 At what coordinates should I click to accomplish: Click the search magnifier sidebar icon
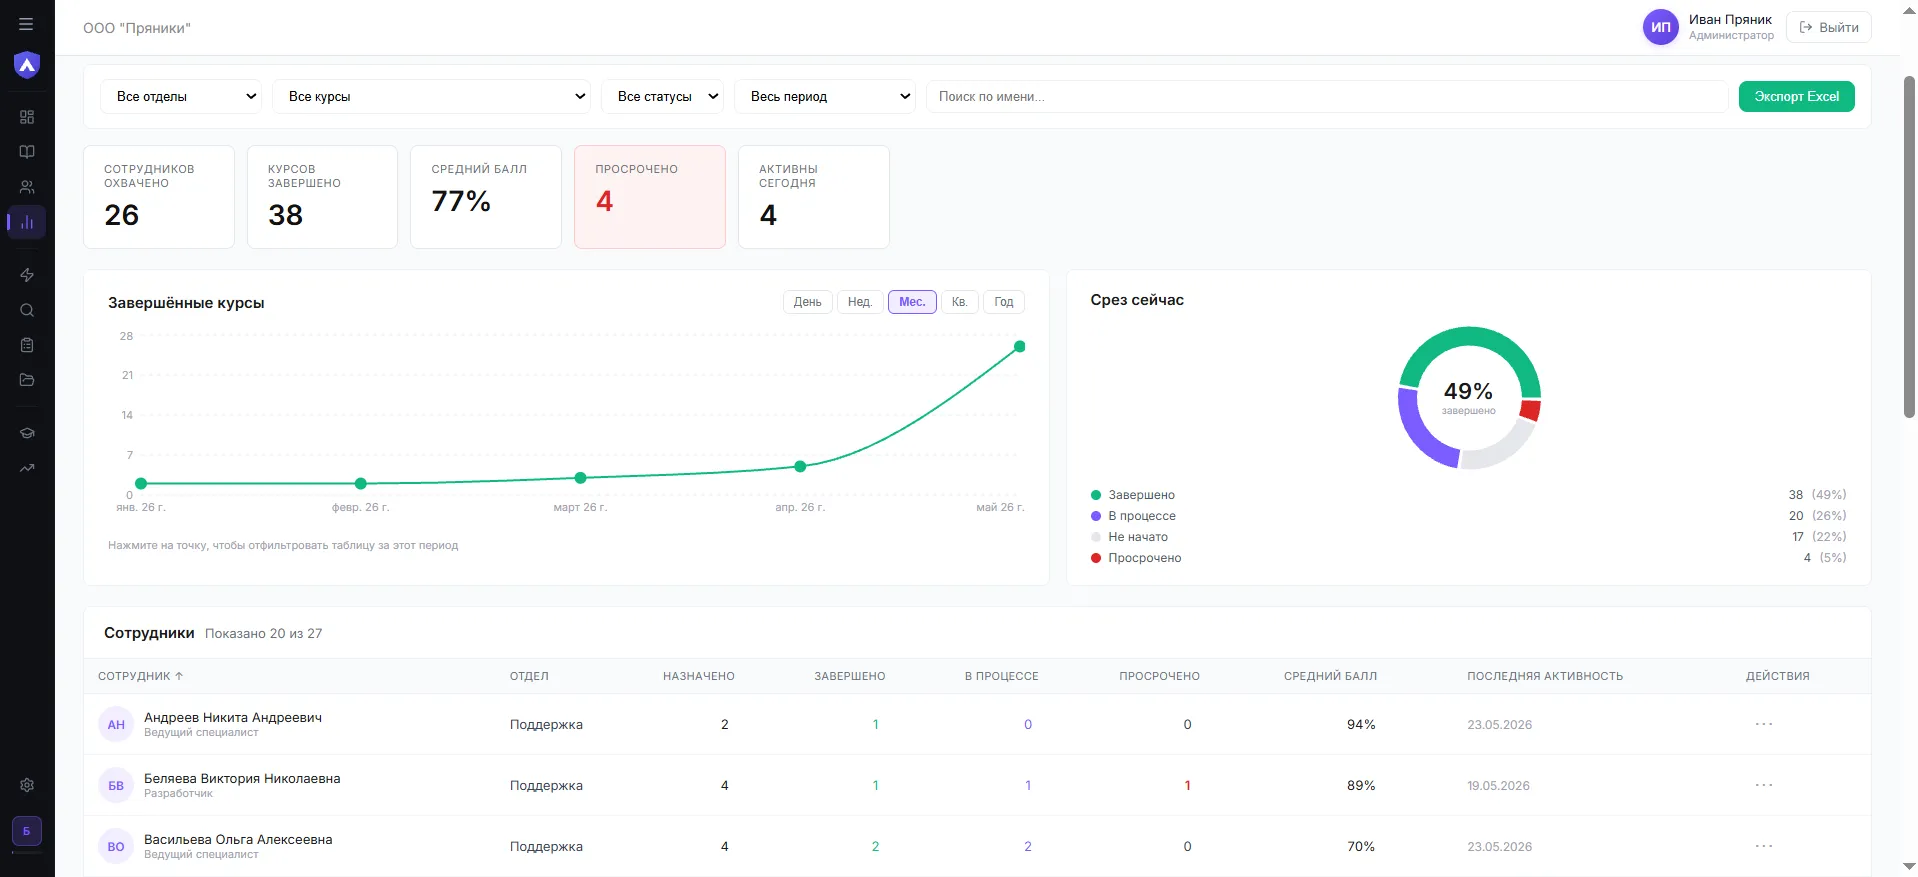(27, 310)
